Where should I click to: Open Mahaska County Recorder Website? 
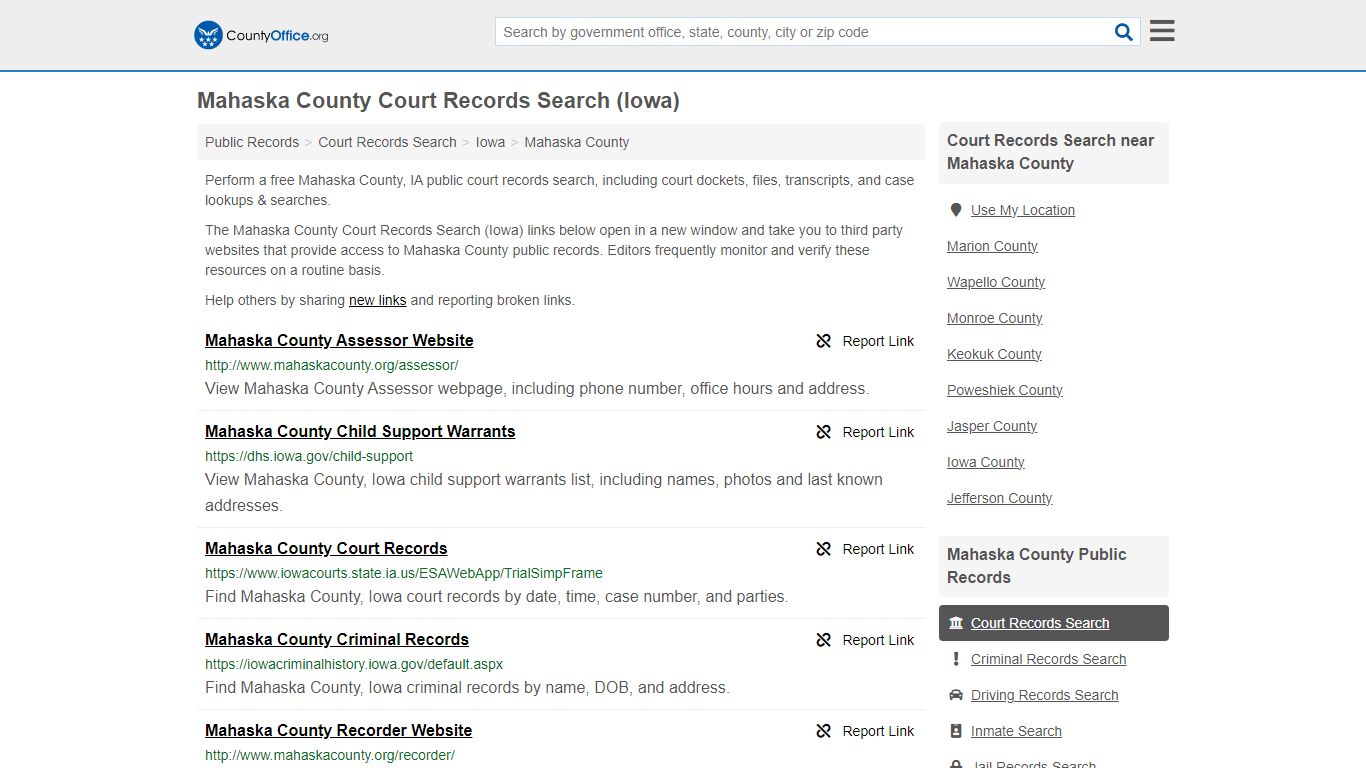click(338, 730)
